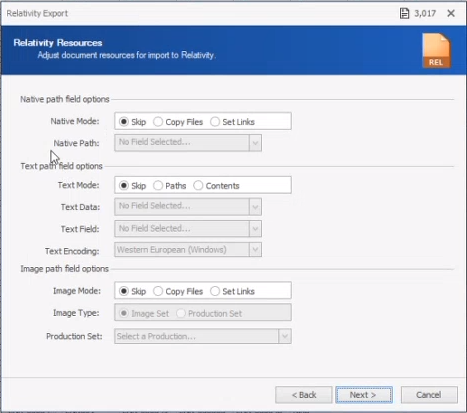Open the Text Data field dropdown
This screenshot has height=413, width=467.
pyautogui.click(x=255, y=207)
